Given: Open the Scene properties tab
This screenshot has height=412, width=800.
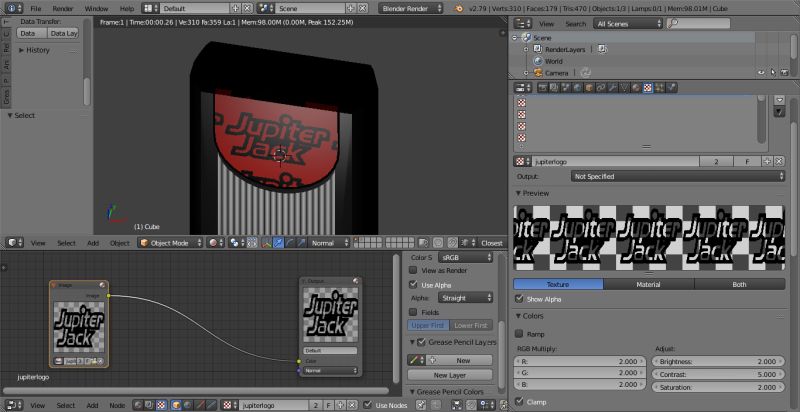Looking at the screenshot, I should click(566, 88).
